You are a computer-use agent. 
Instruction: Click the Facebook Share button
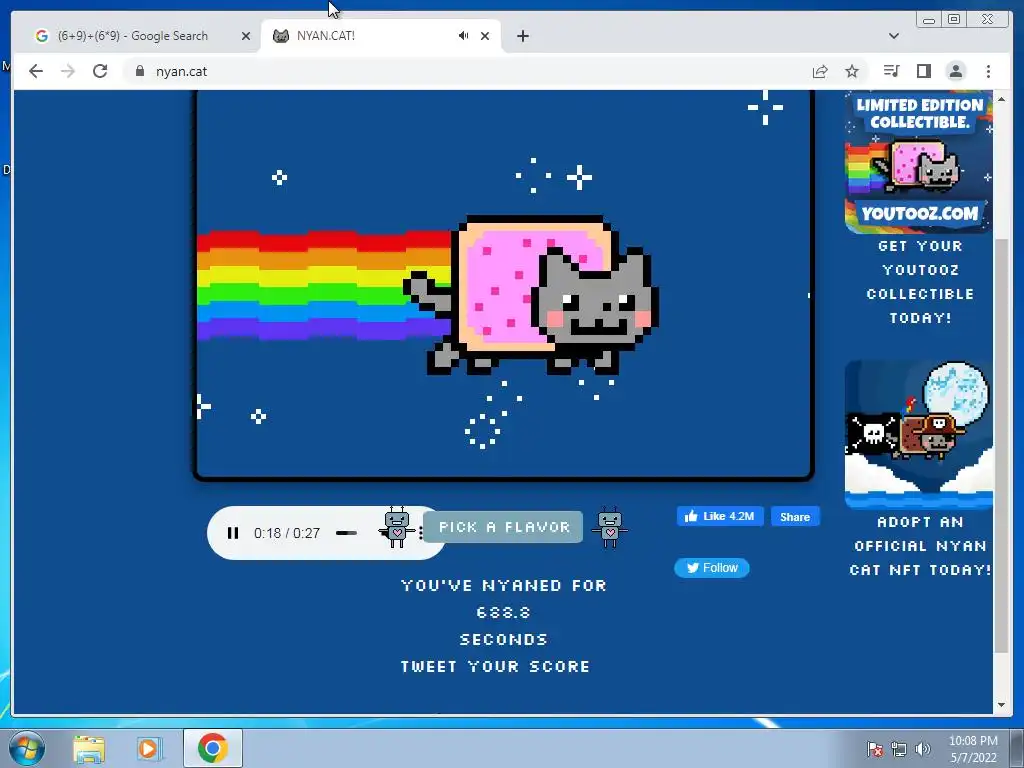pos(795,517)
